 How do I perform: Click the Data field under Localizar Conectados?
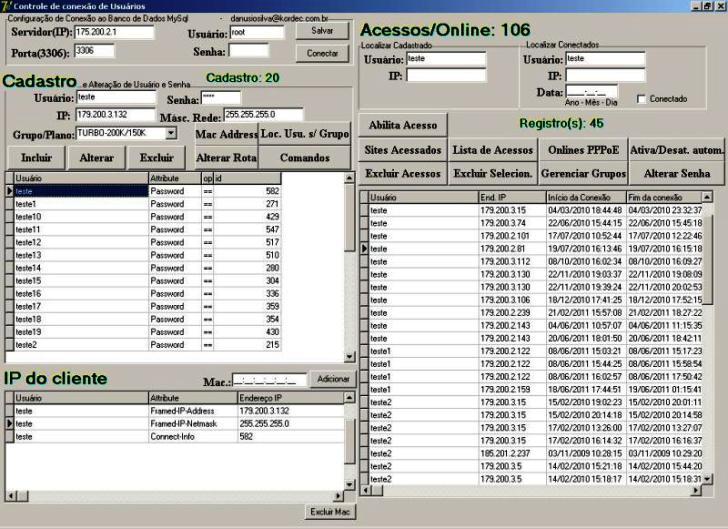592,91
